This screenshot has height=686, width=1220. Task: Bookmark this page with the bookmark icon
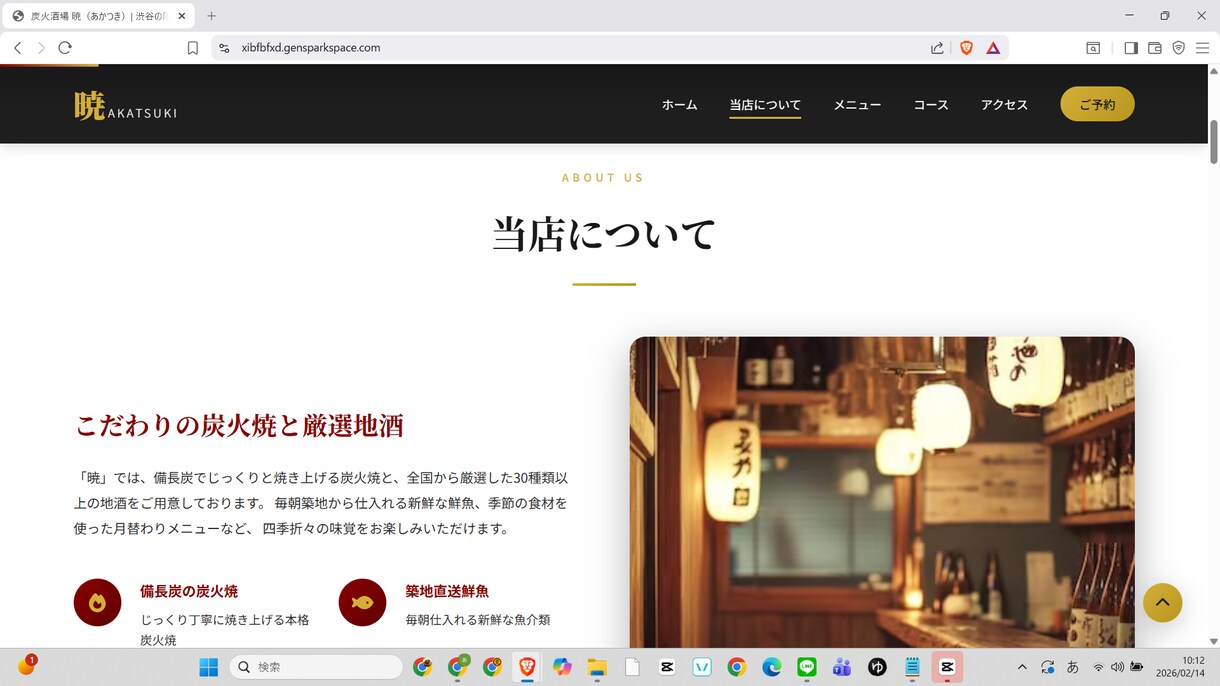[193, 47]
